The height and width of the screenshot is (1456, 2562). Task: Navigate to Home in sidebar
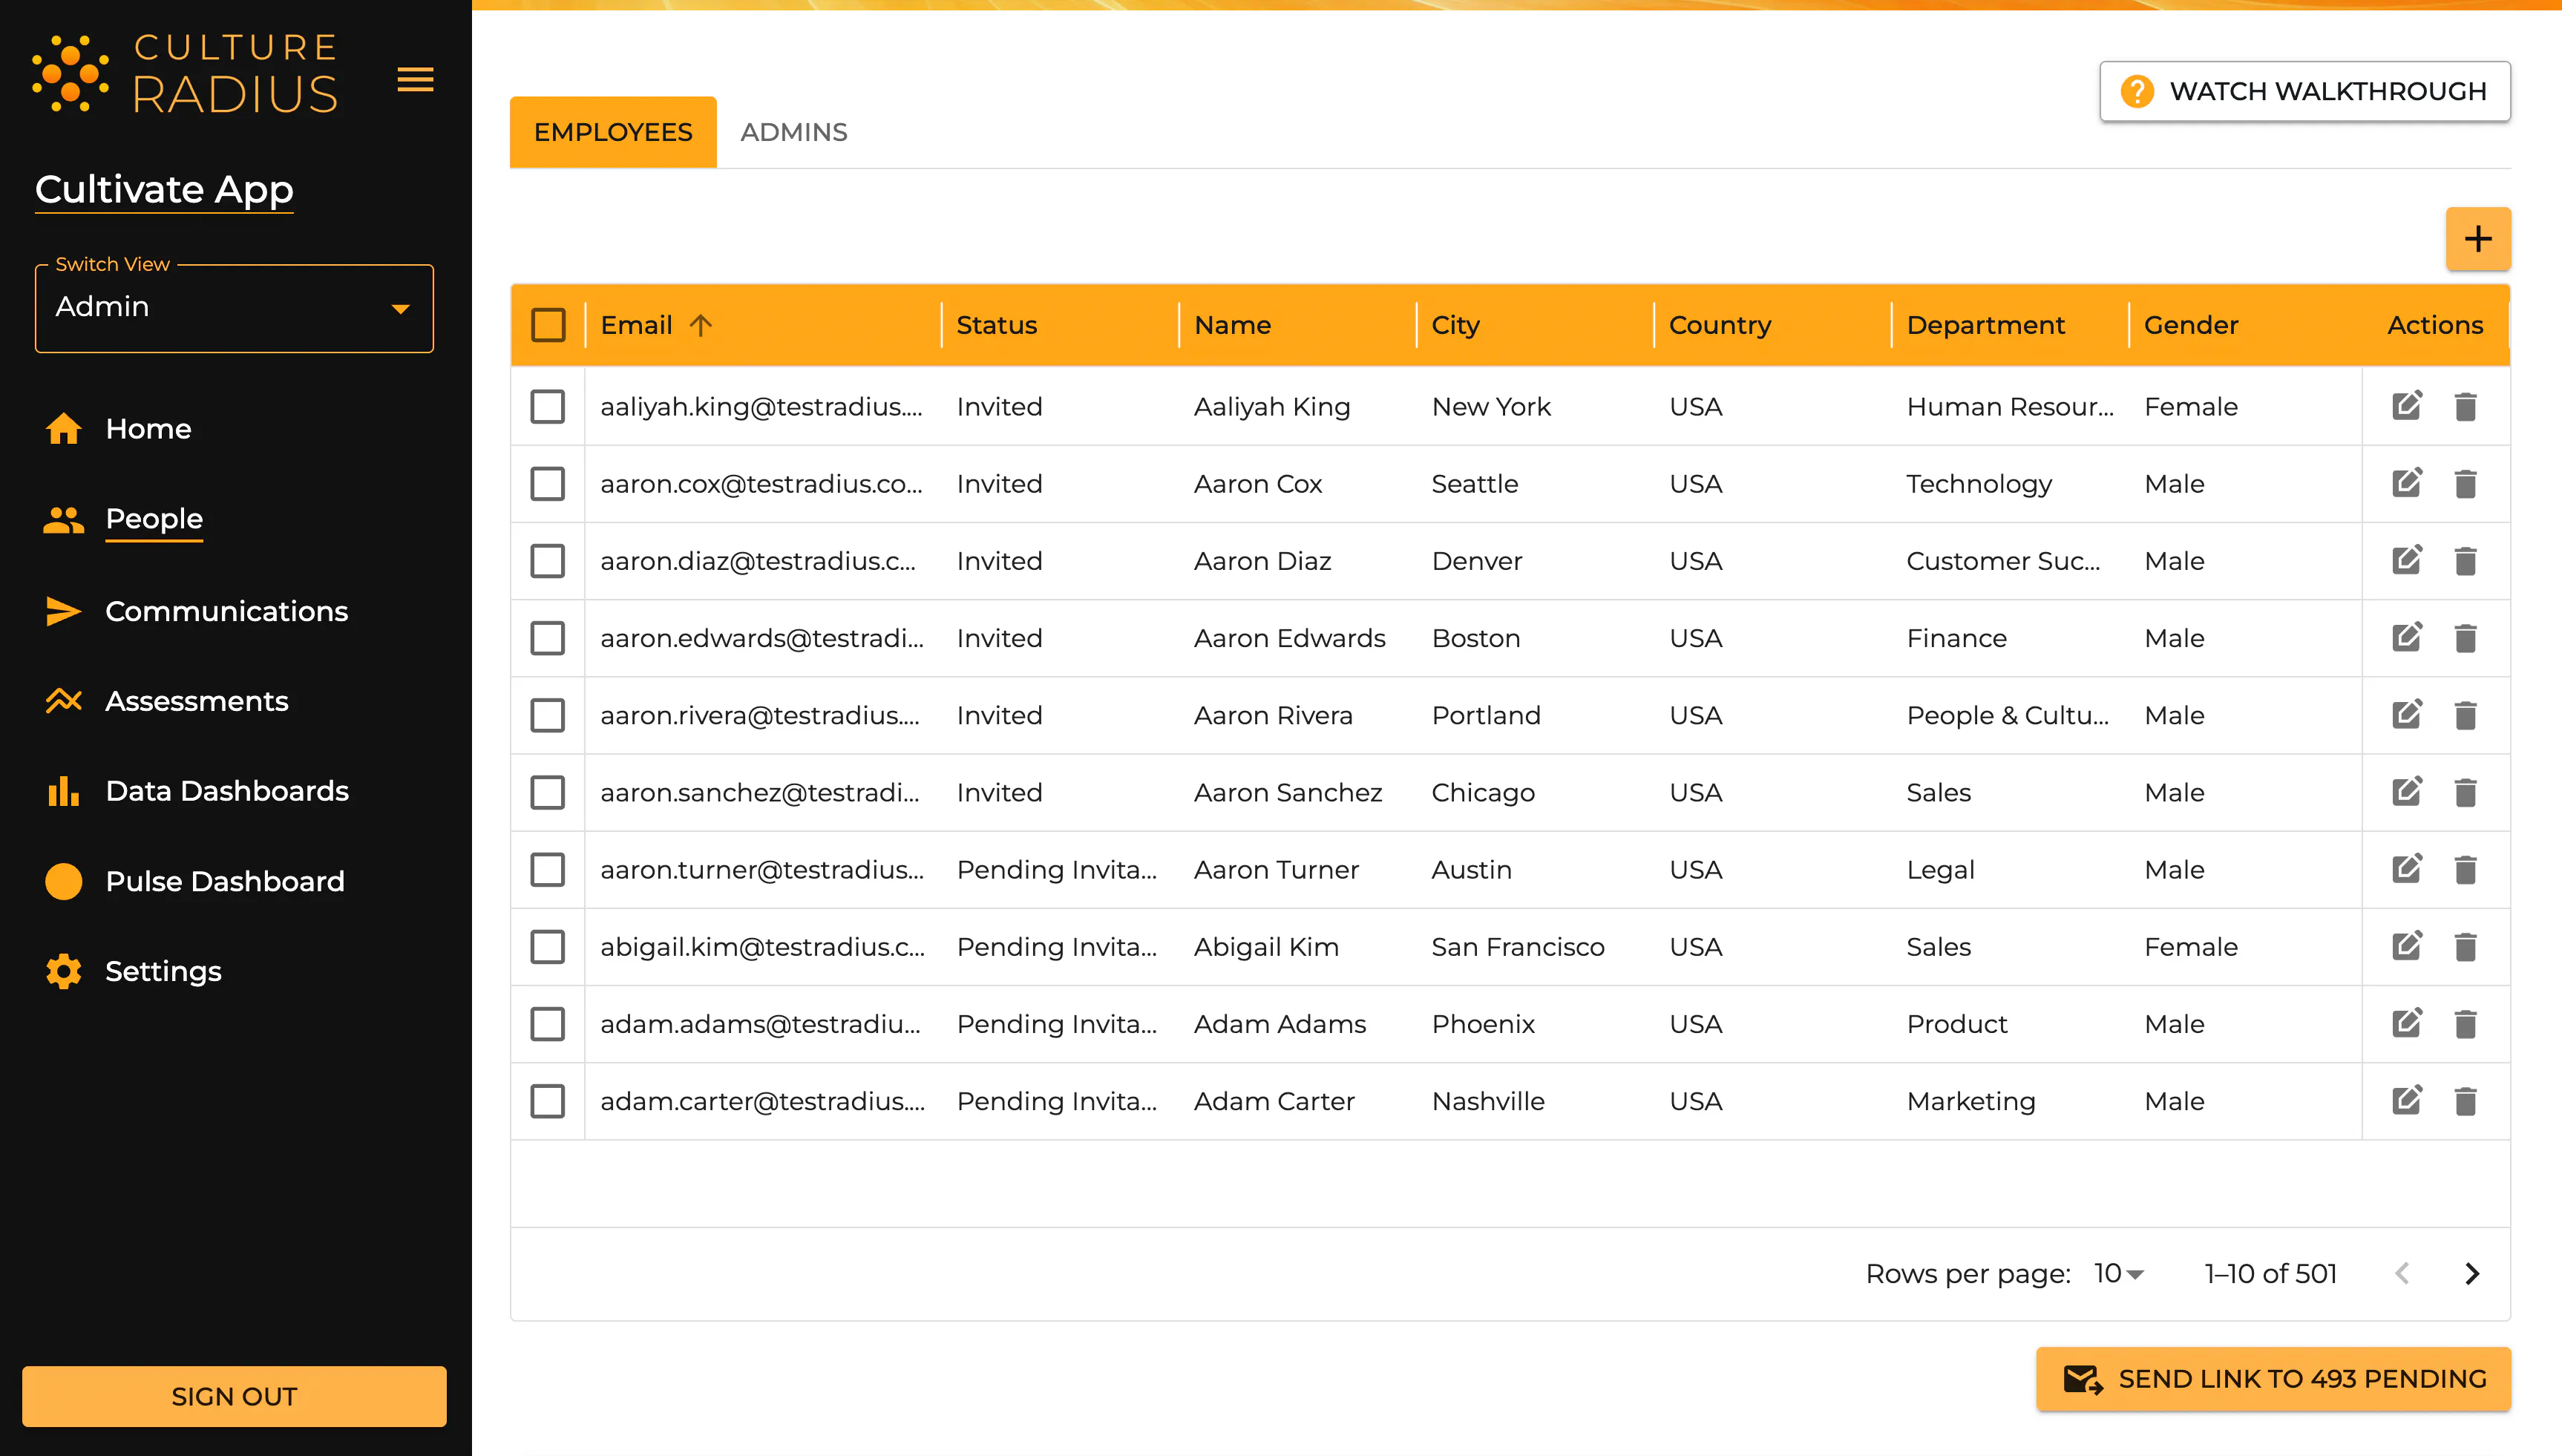click(x=148, y=429)
